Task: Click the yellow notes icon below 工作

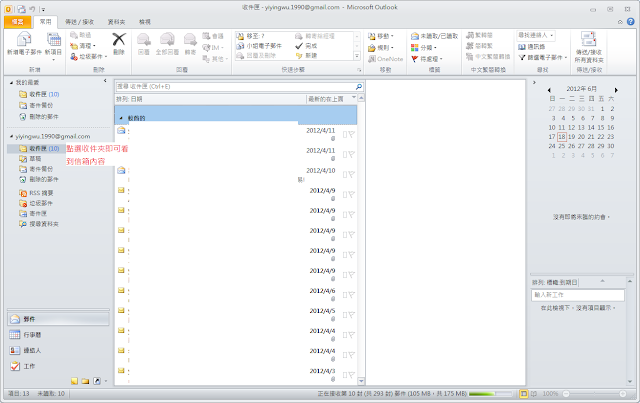Action: (x=74, y=381)
